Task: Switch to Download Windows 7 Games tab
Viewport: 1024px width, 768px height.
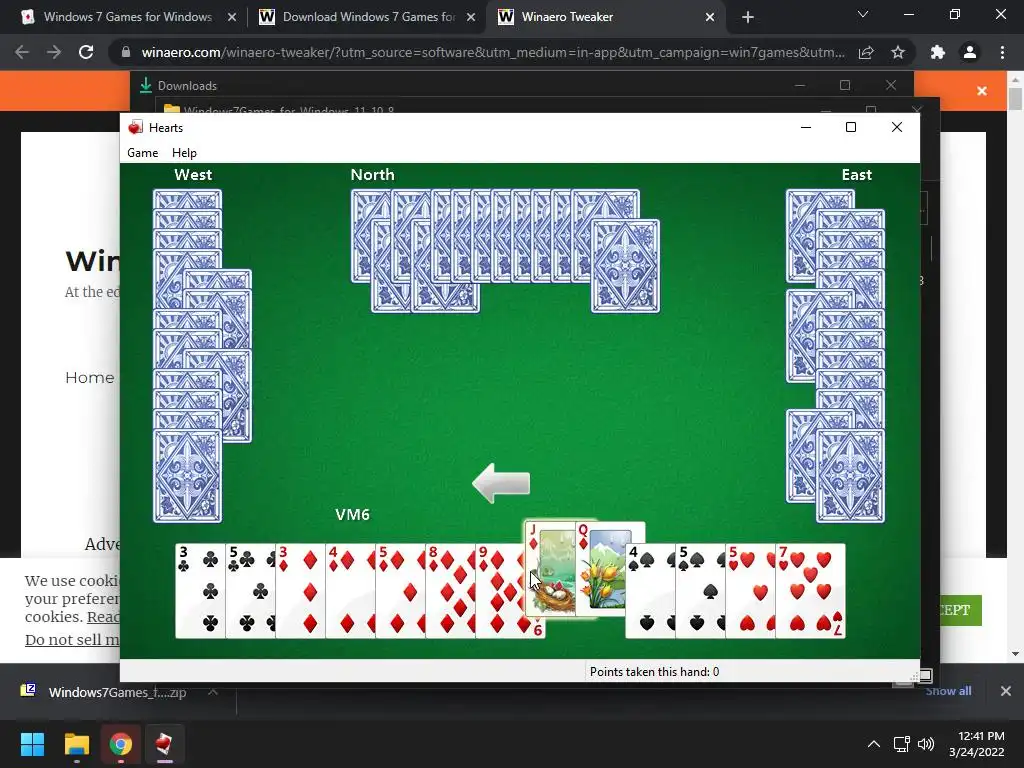Action: [367, 17]
